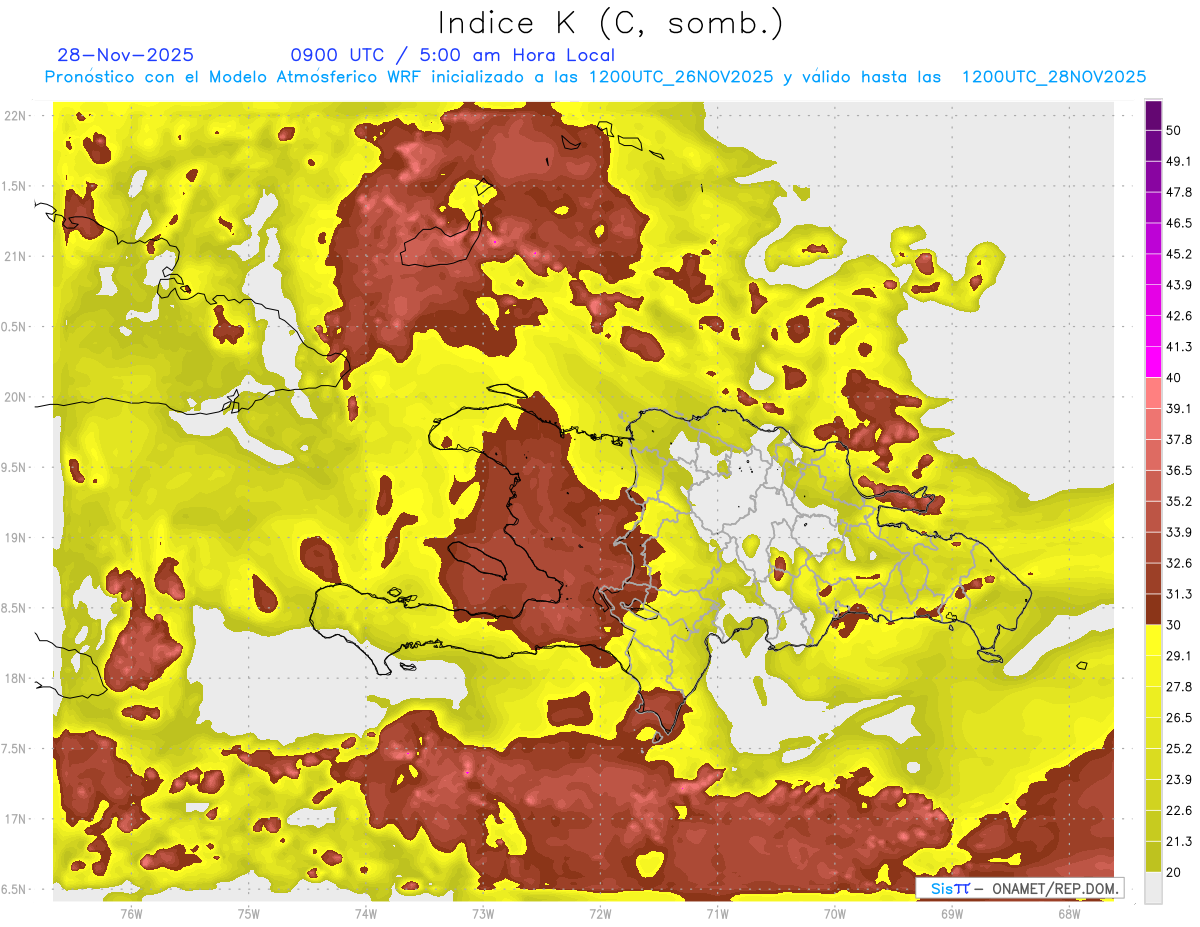Click the "73W" longitude label
Image resolution: width=1200 pixels, height=927 pixels.
(483, 912)
